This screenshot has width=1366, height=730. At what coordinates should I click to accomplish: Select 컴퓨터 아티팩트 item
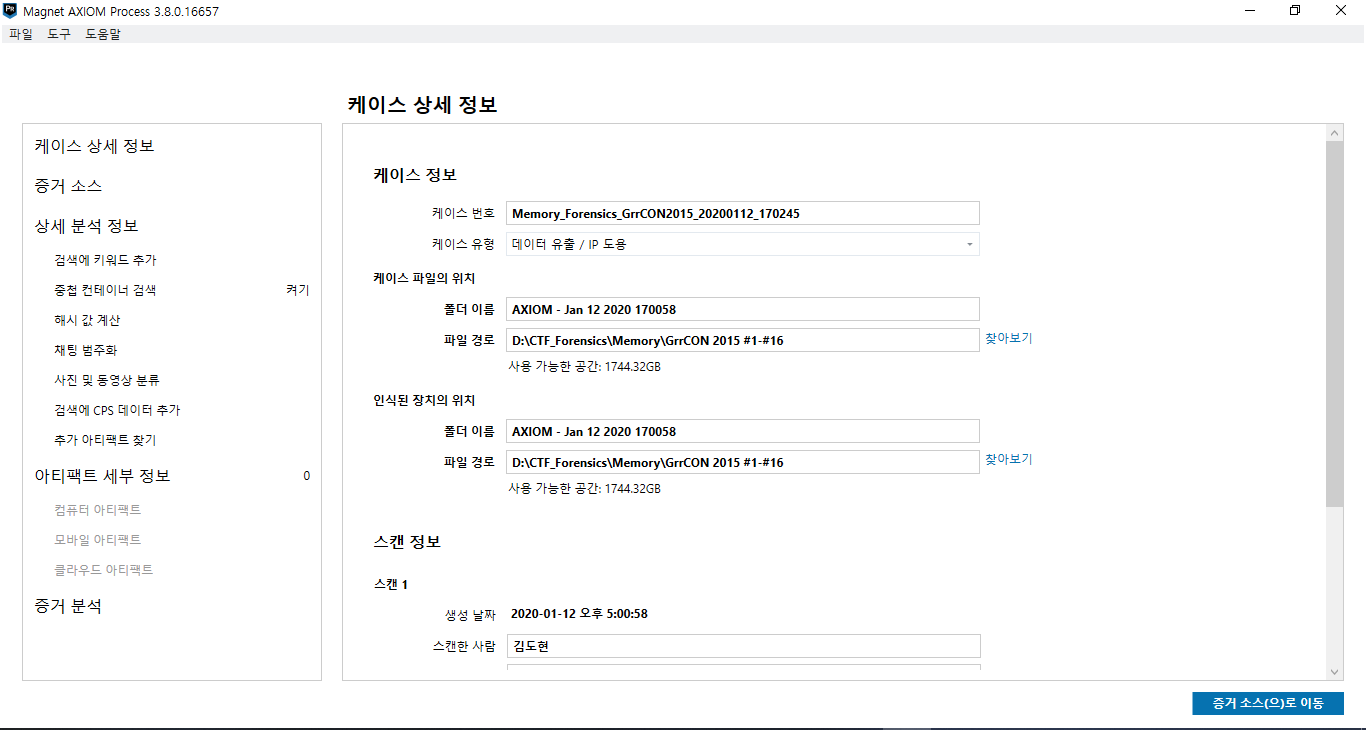pyautogui.click(x=98, y=510)
